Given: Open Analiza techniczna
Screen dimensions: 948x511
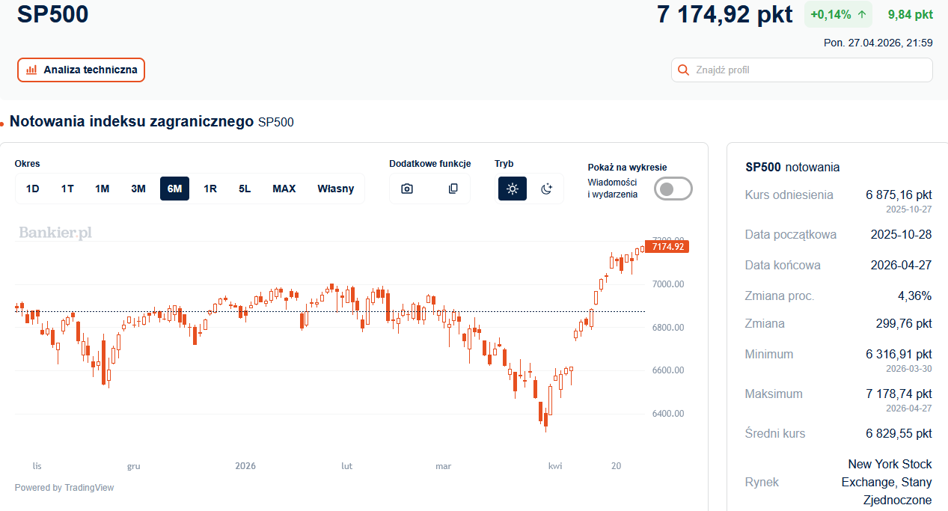Looking at the screenshot, I should pyautogui.click(x=81, y=70).
